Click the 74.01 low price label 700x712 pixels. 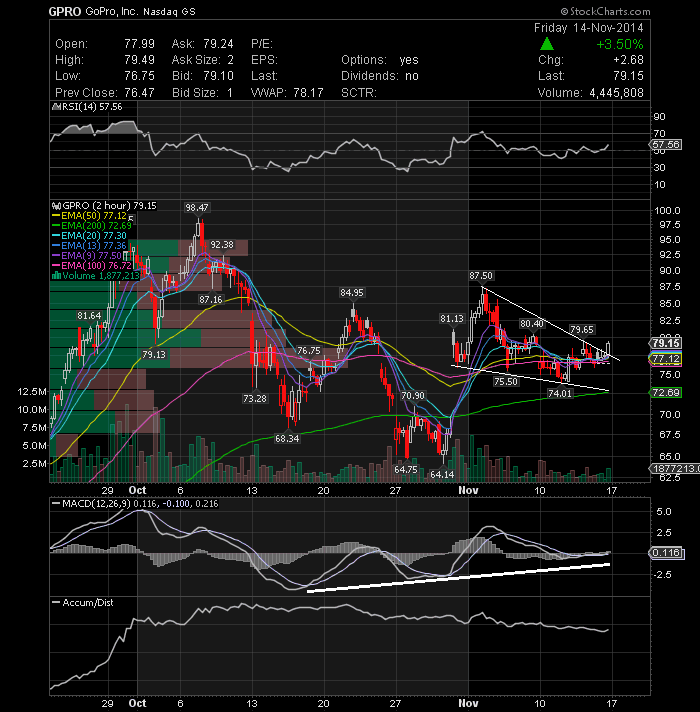(x=560, y=394)
